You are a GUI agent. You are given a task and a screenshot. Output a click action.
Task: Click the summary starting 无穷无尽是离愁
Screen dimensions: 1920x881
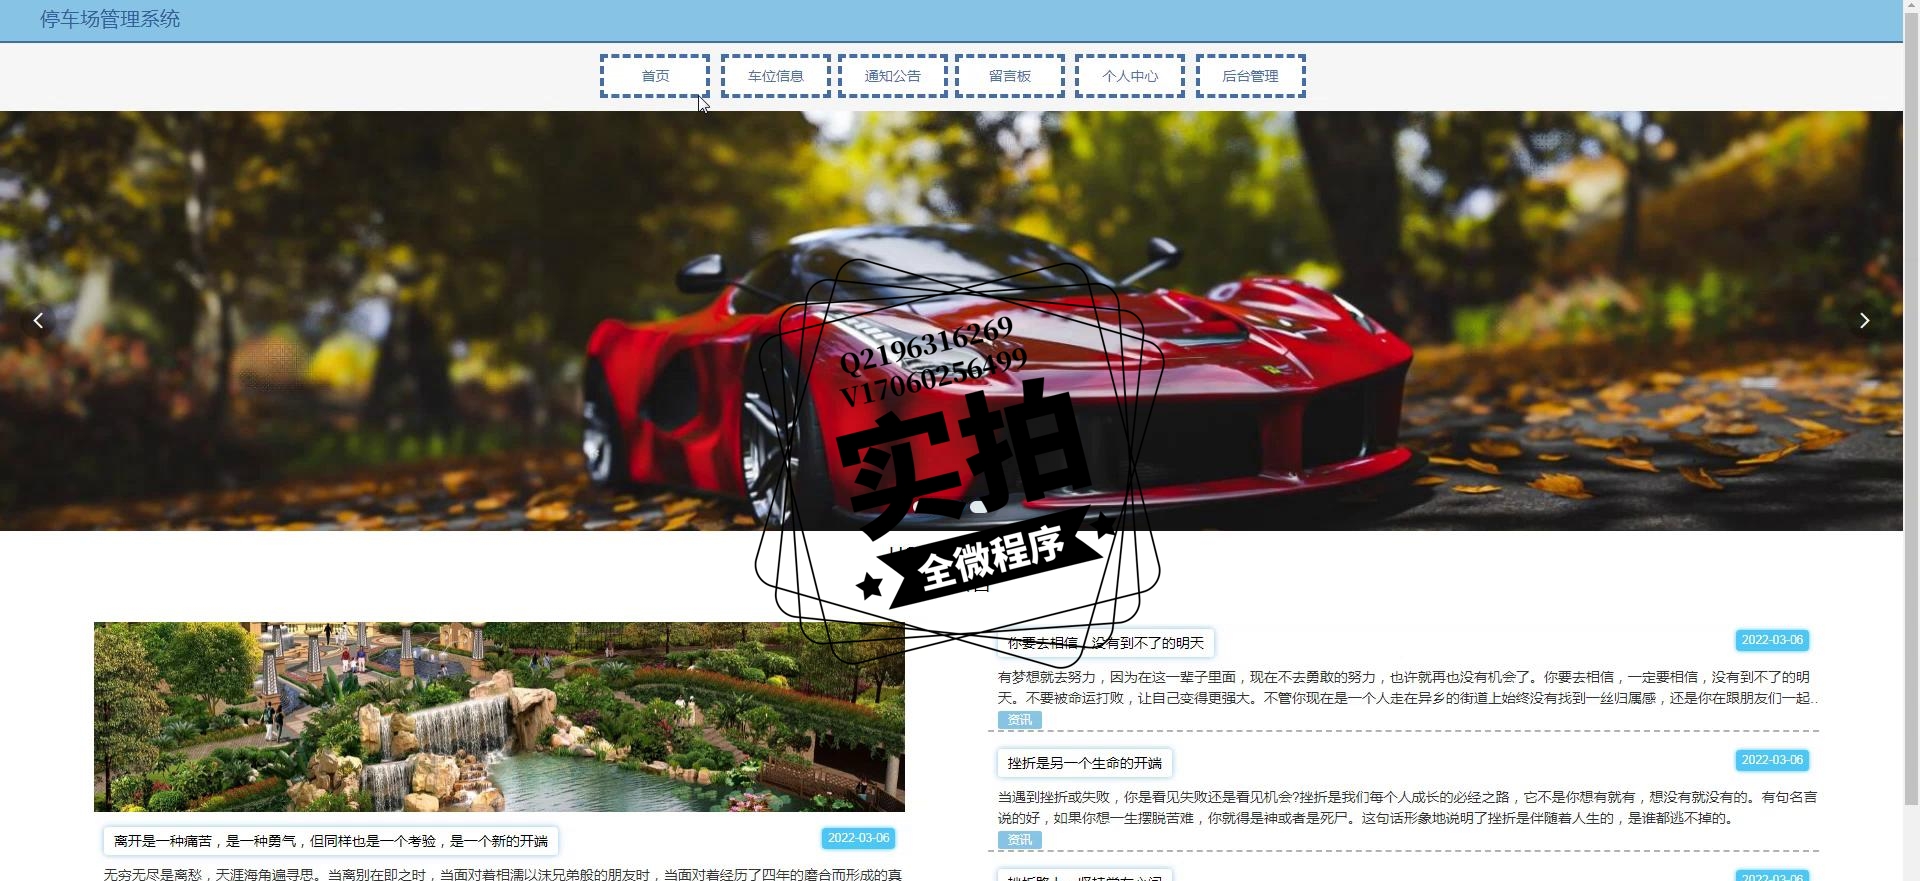click(x=503, y=874)
